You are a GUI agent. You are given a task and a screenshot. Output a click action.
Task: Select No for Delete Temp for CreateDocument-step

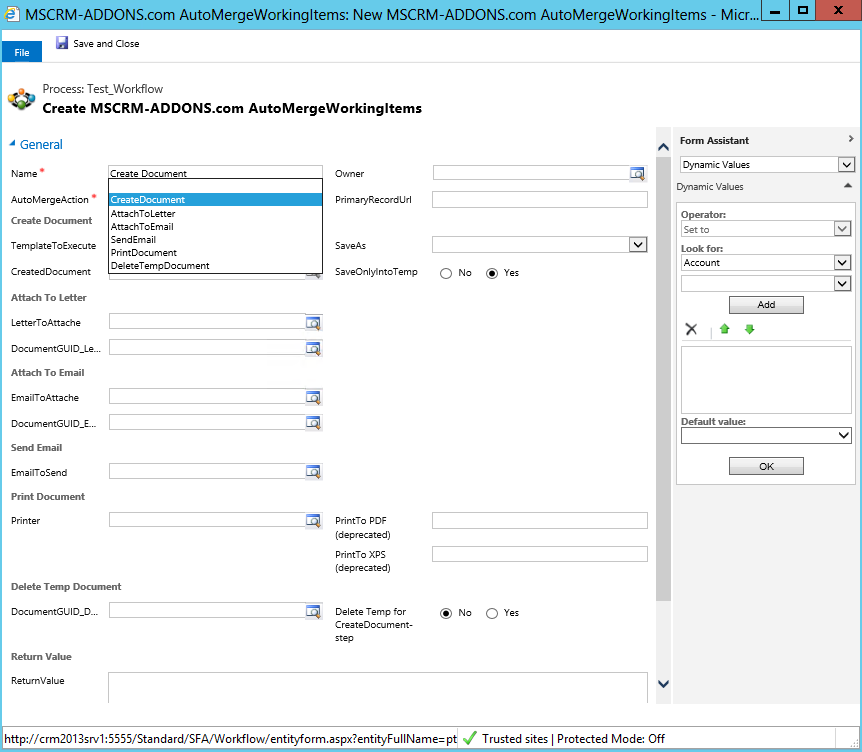coord(446,613)
